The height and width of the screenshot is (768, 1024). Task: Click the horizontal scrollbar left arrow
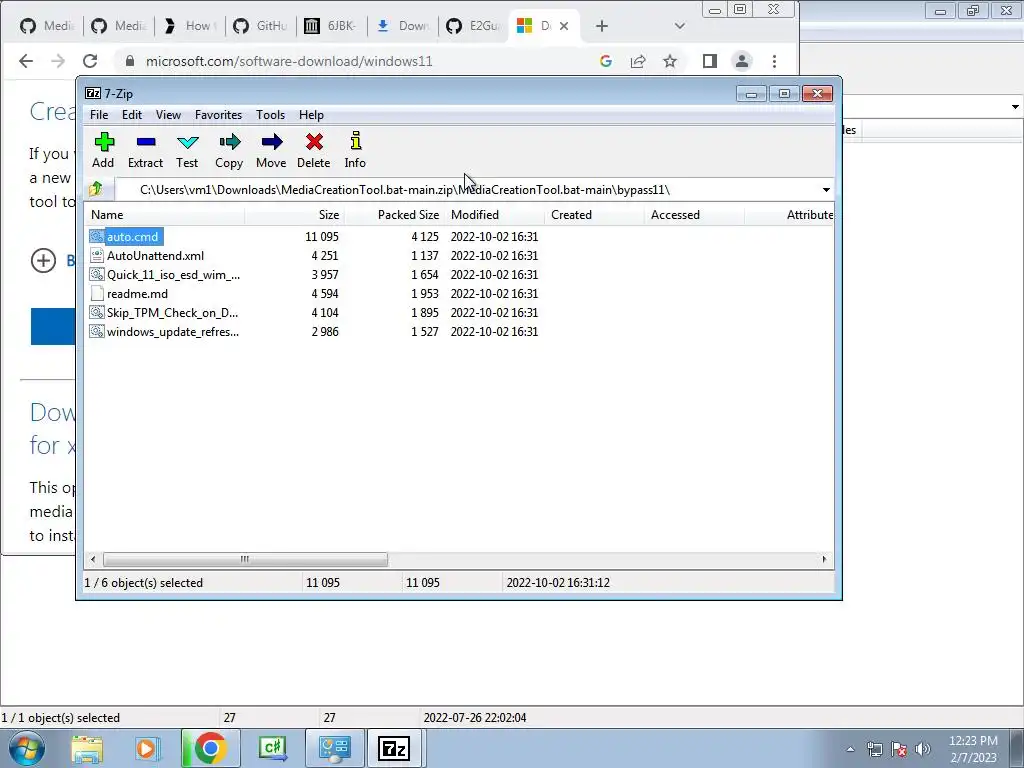coord(93,559)
